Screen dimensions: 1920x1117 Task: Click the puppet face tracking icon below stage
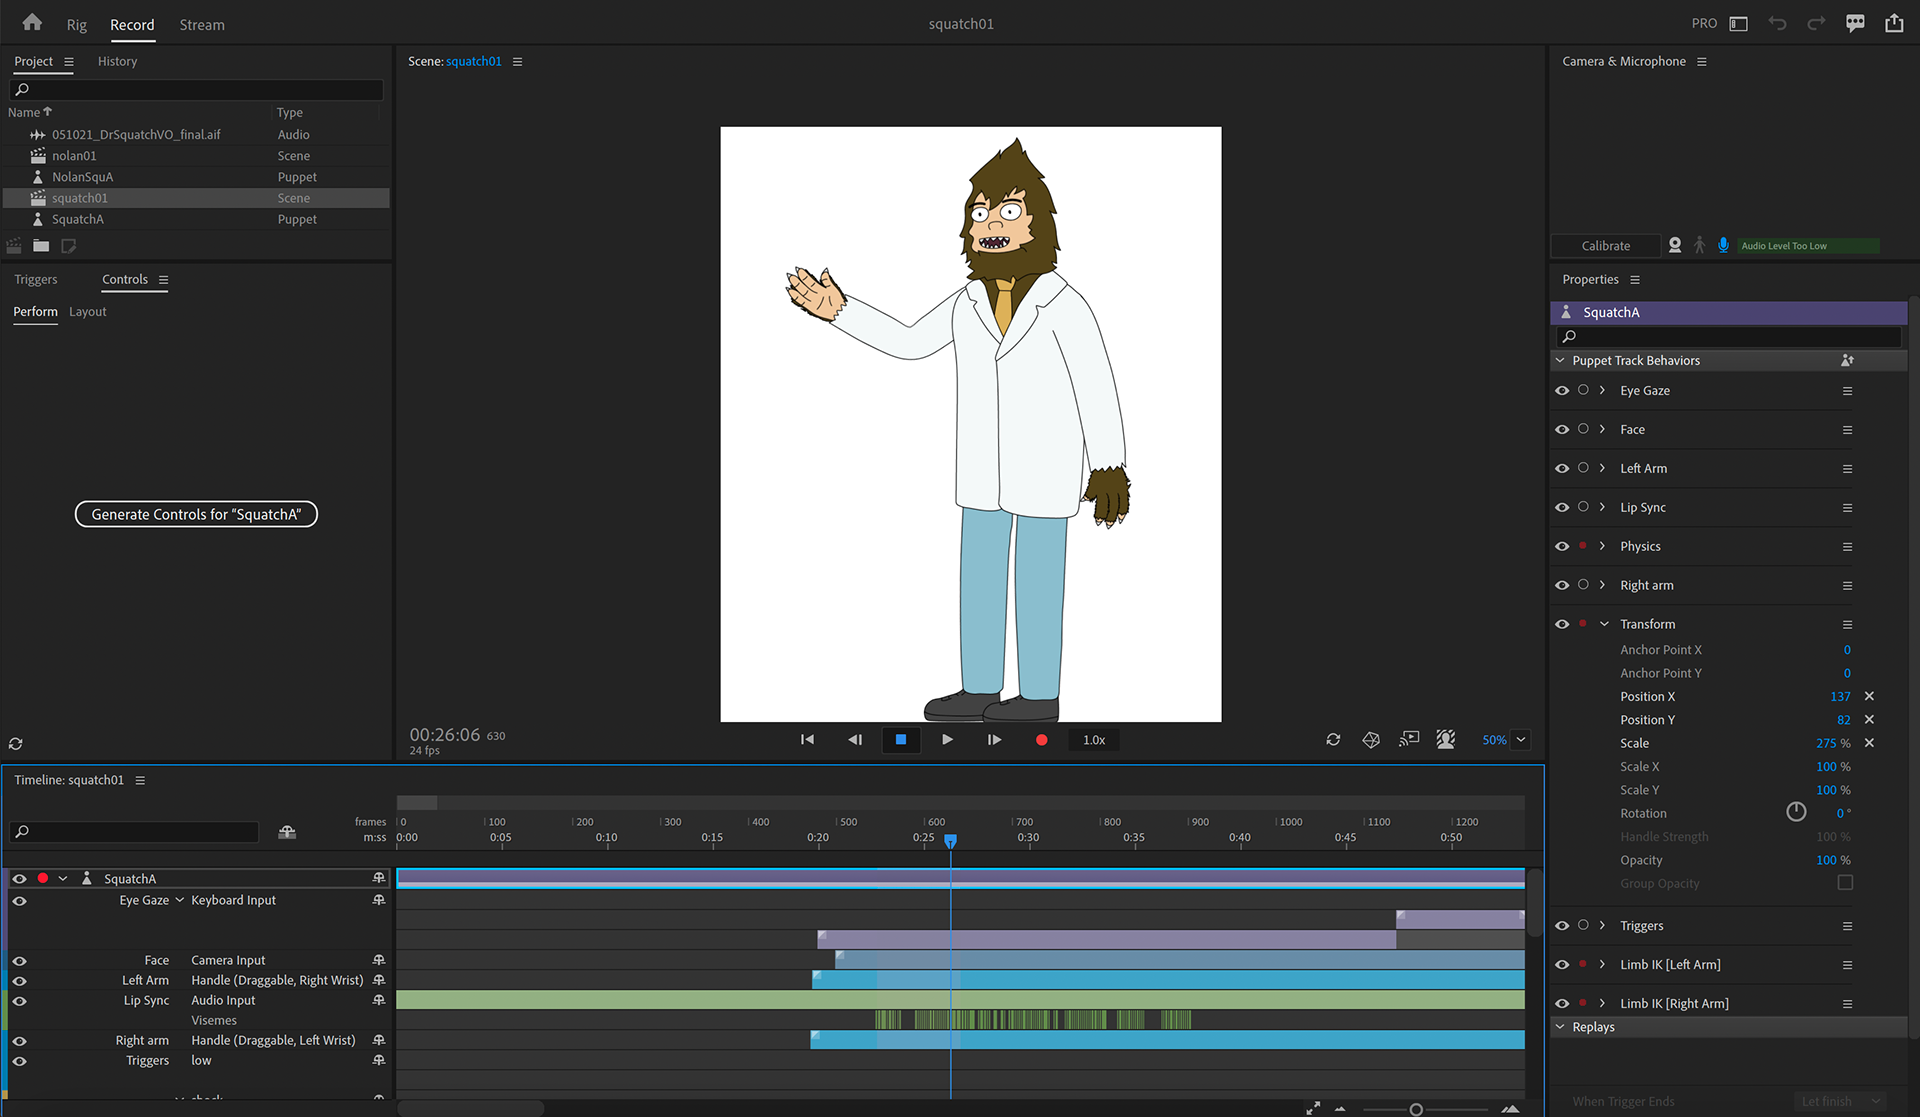click(x=1446, y=740)
